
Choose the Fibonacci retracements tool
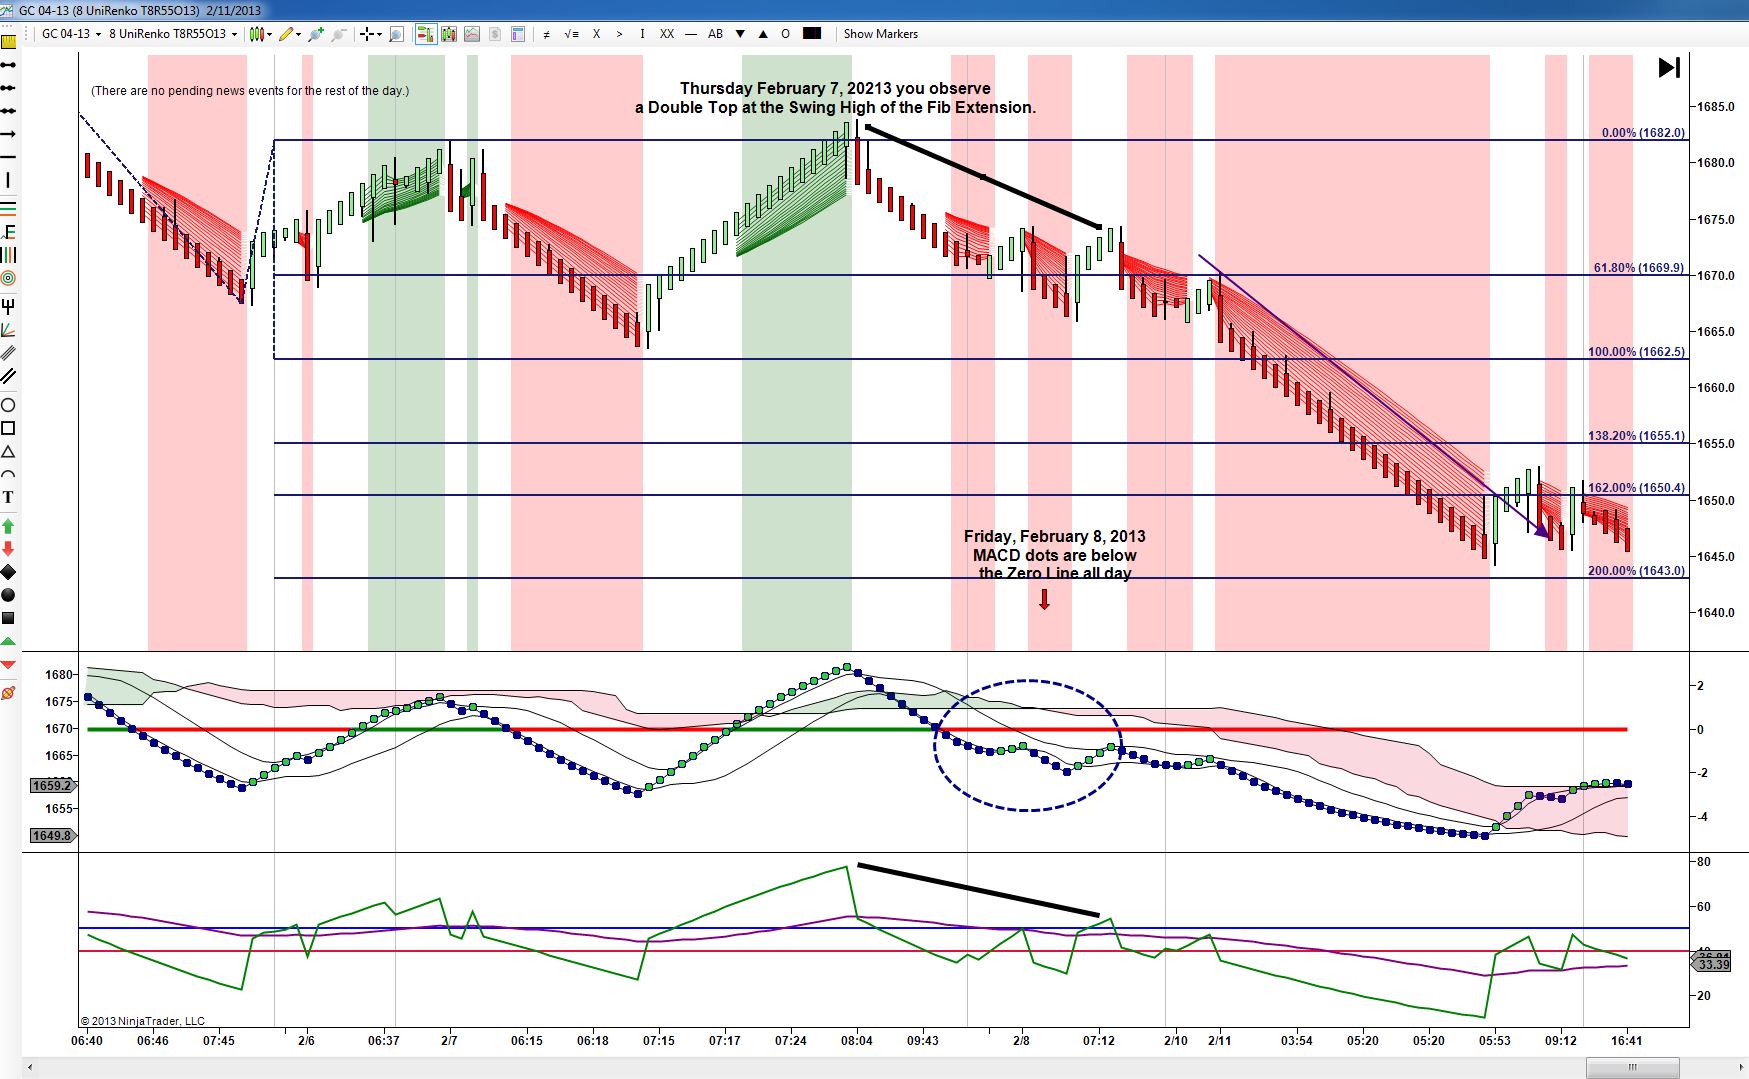[8, 208]
